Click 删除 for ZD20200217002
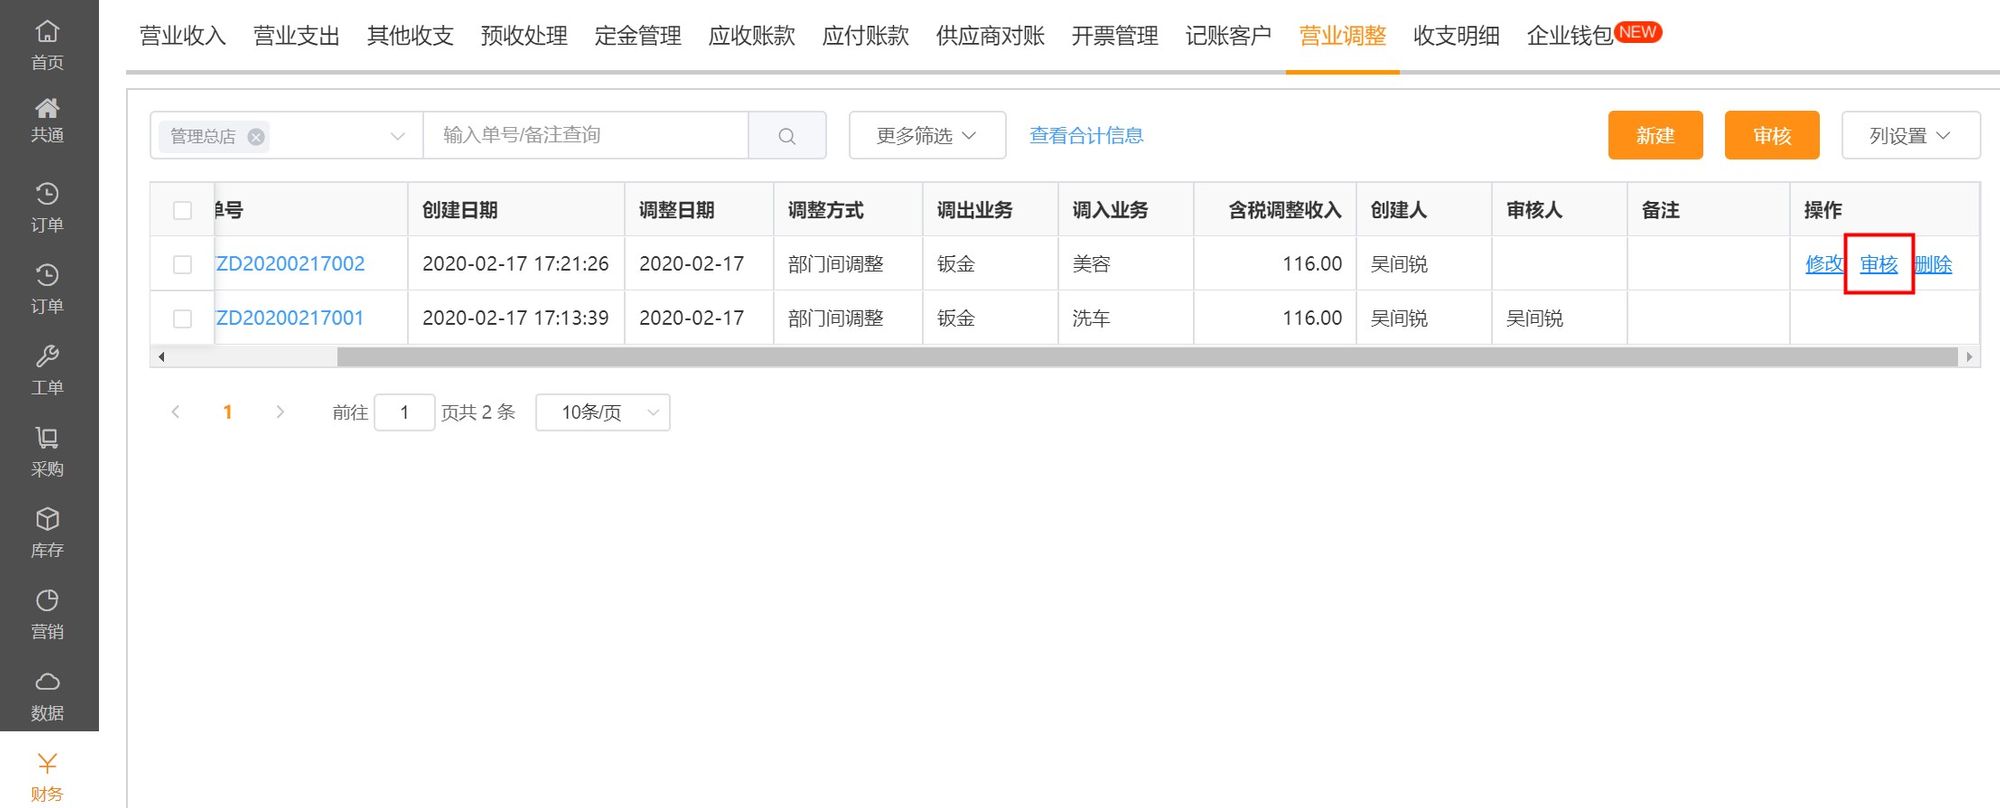 pyautogui.click(x=1933, y=264)
